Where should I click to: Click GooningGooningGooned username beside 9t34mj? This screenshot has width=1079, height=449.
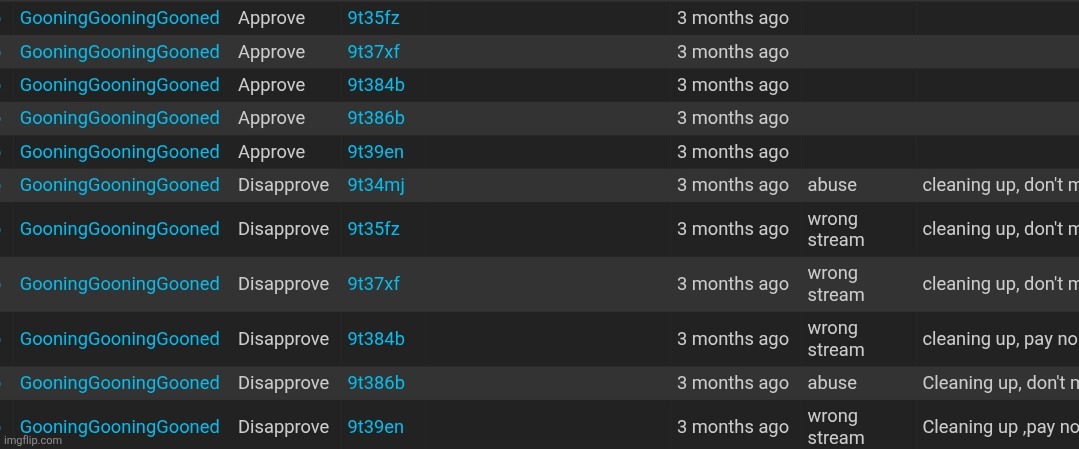point(120,185)
